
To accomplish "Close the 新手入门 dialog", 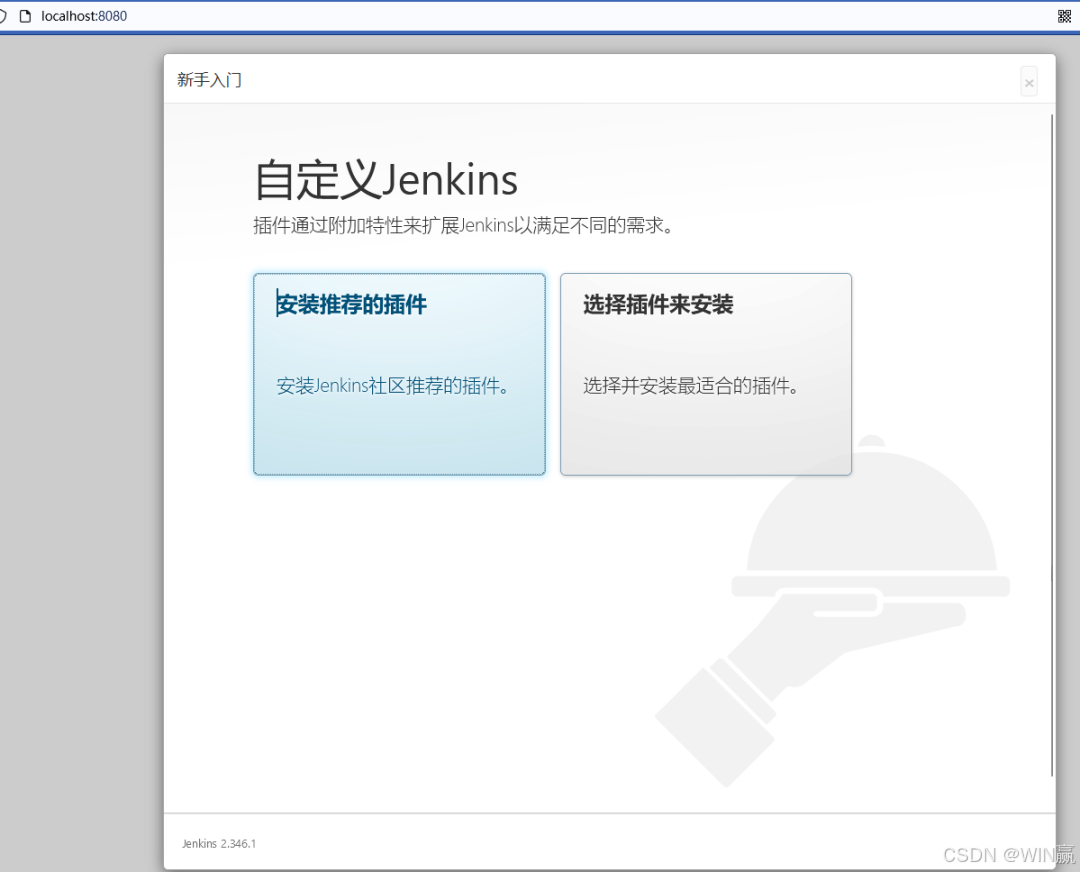I will point(1029,83).
